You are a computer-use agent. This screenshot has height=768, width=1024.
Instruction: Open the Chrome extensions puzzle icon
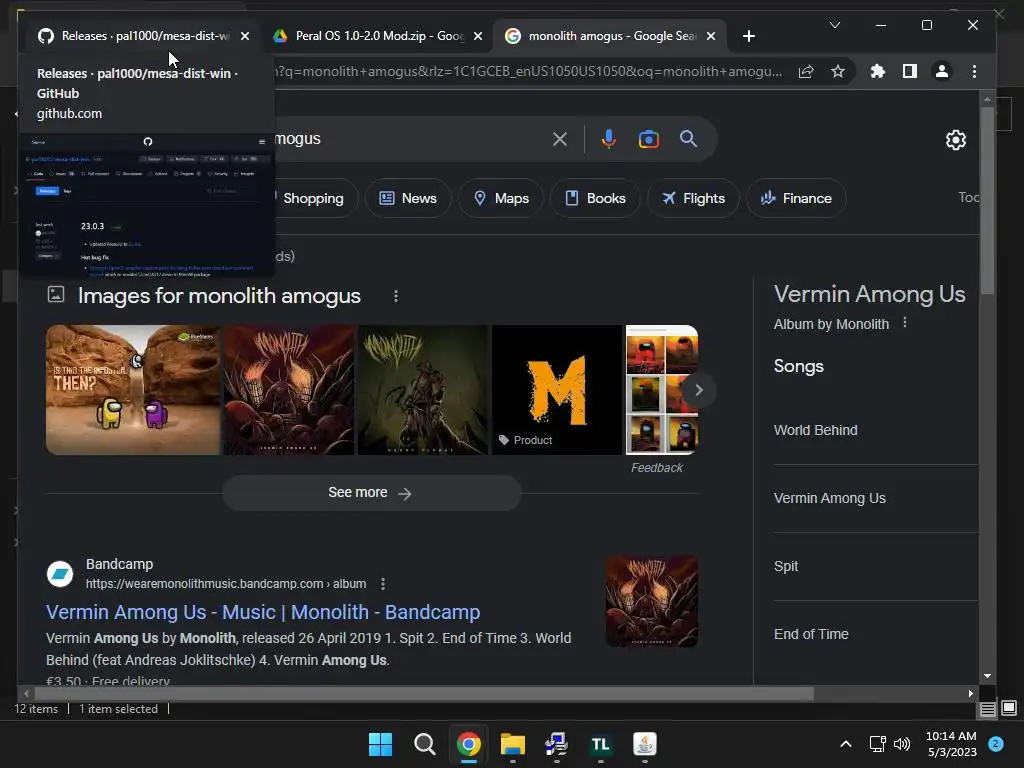(878, 71)
